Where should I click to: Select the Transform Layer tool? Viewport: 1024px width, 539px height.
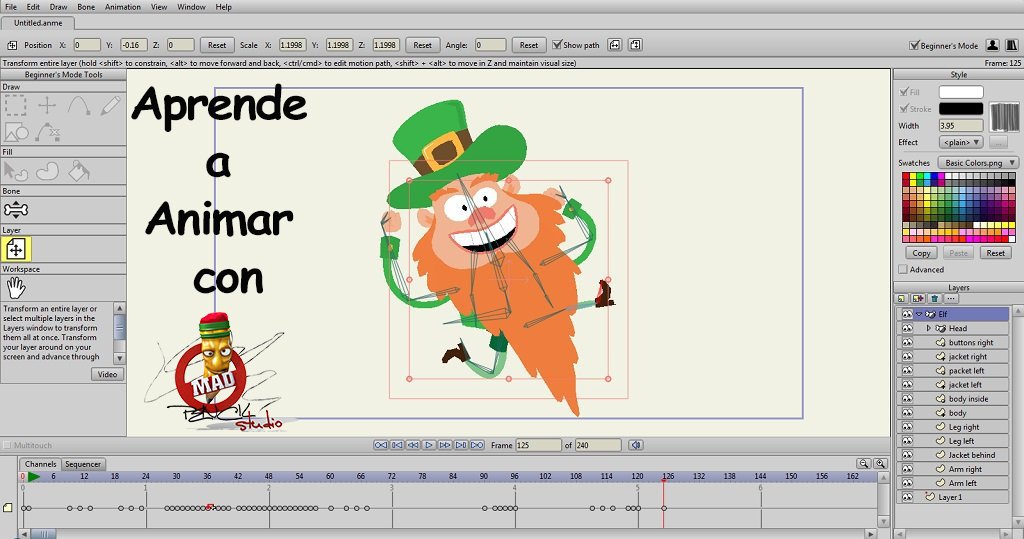(16, 249)
